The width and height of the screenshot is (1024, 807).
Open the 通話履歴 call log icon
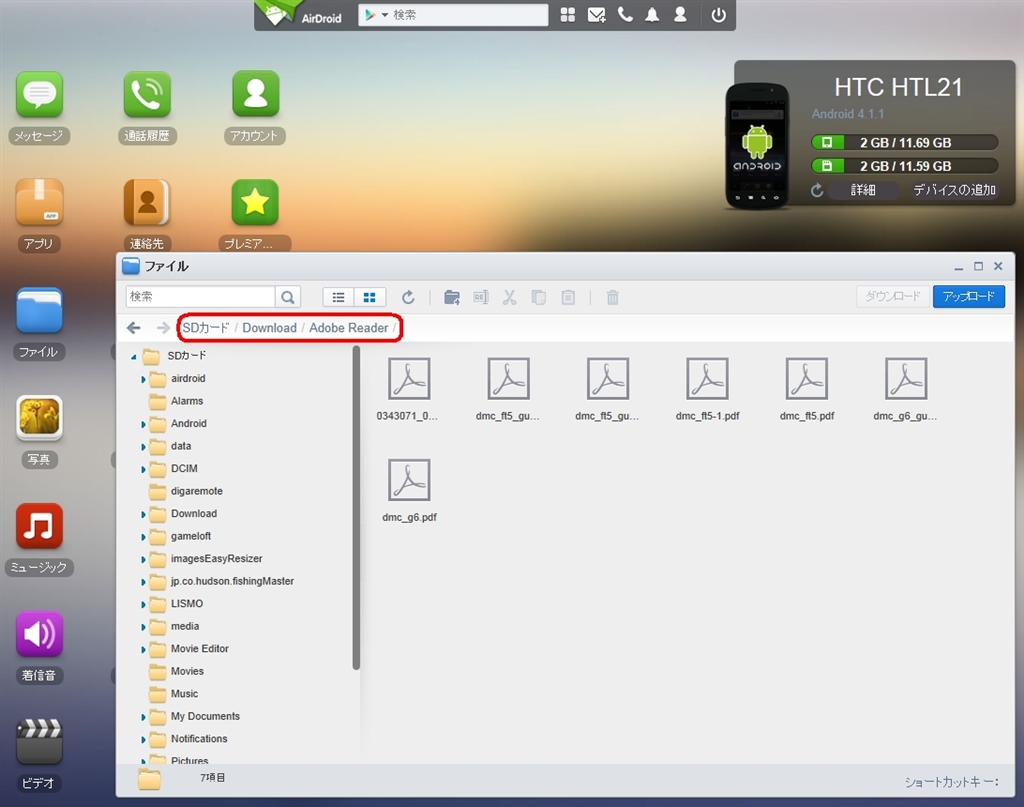[x=147, y=95]
